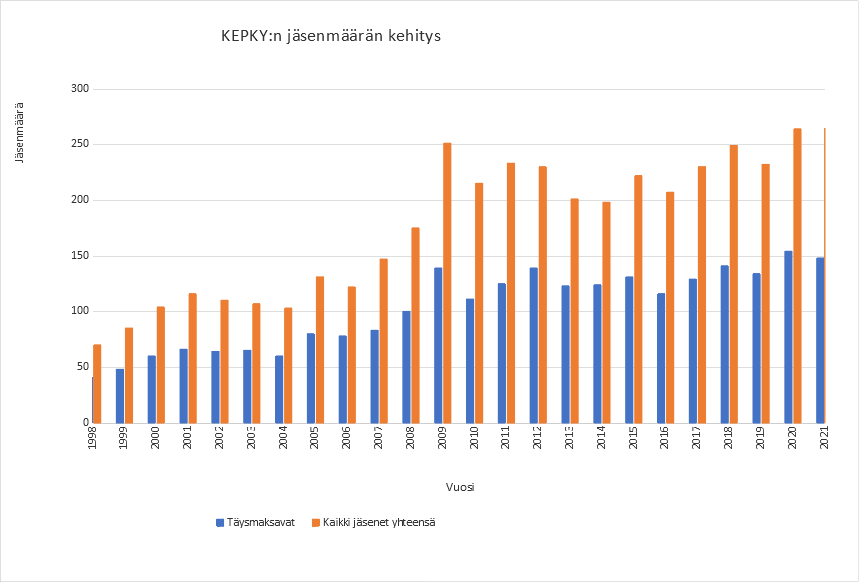The height and width of the screenshot is (582, 859).
Task: Click the 200 value on the vertical axis
Action: coord(80,200)
